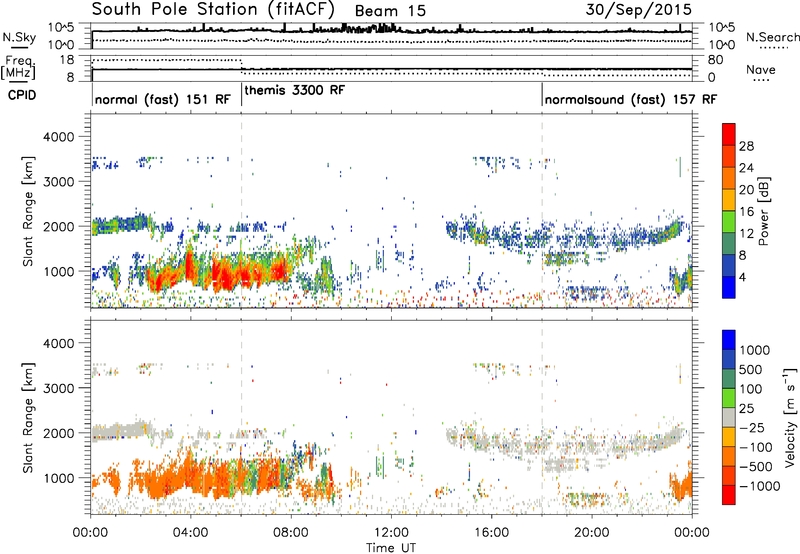Viewport: 800px width, 554px height.
Task: Click the 'South Pole Station (fitACF)' title
Action: pos(213,9)
